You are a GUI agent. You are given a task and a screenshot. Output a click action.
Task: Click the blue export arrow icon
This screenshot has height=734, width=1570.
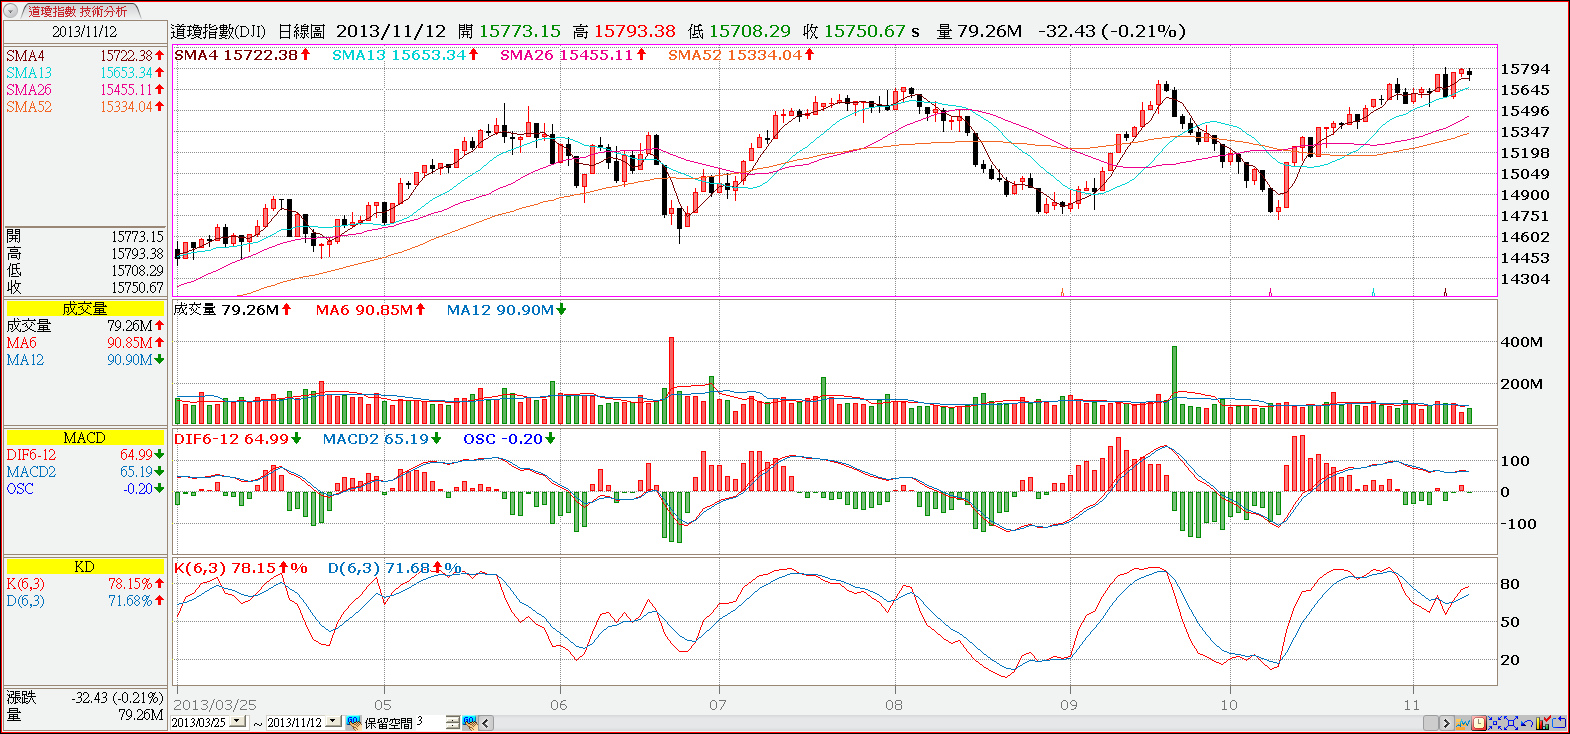(1559, 722)
